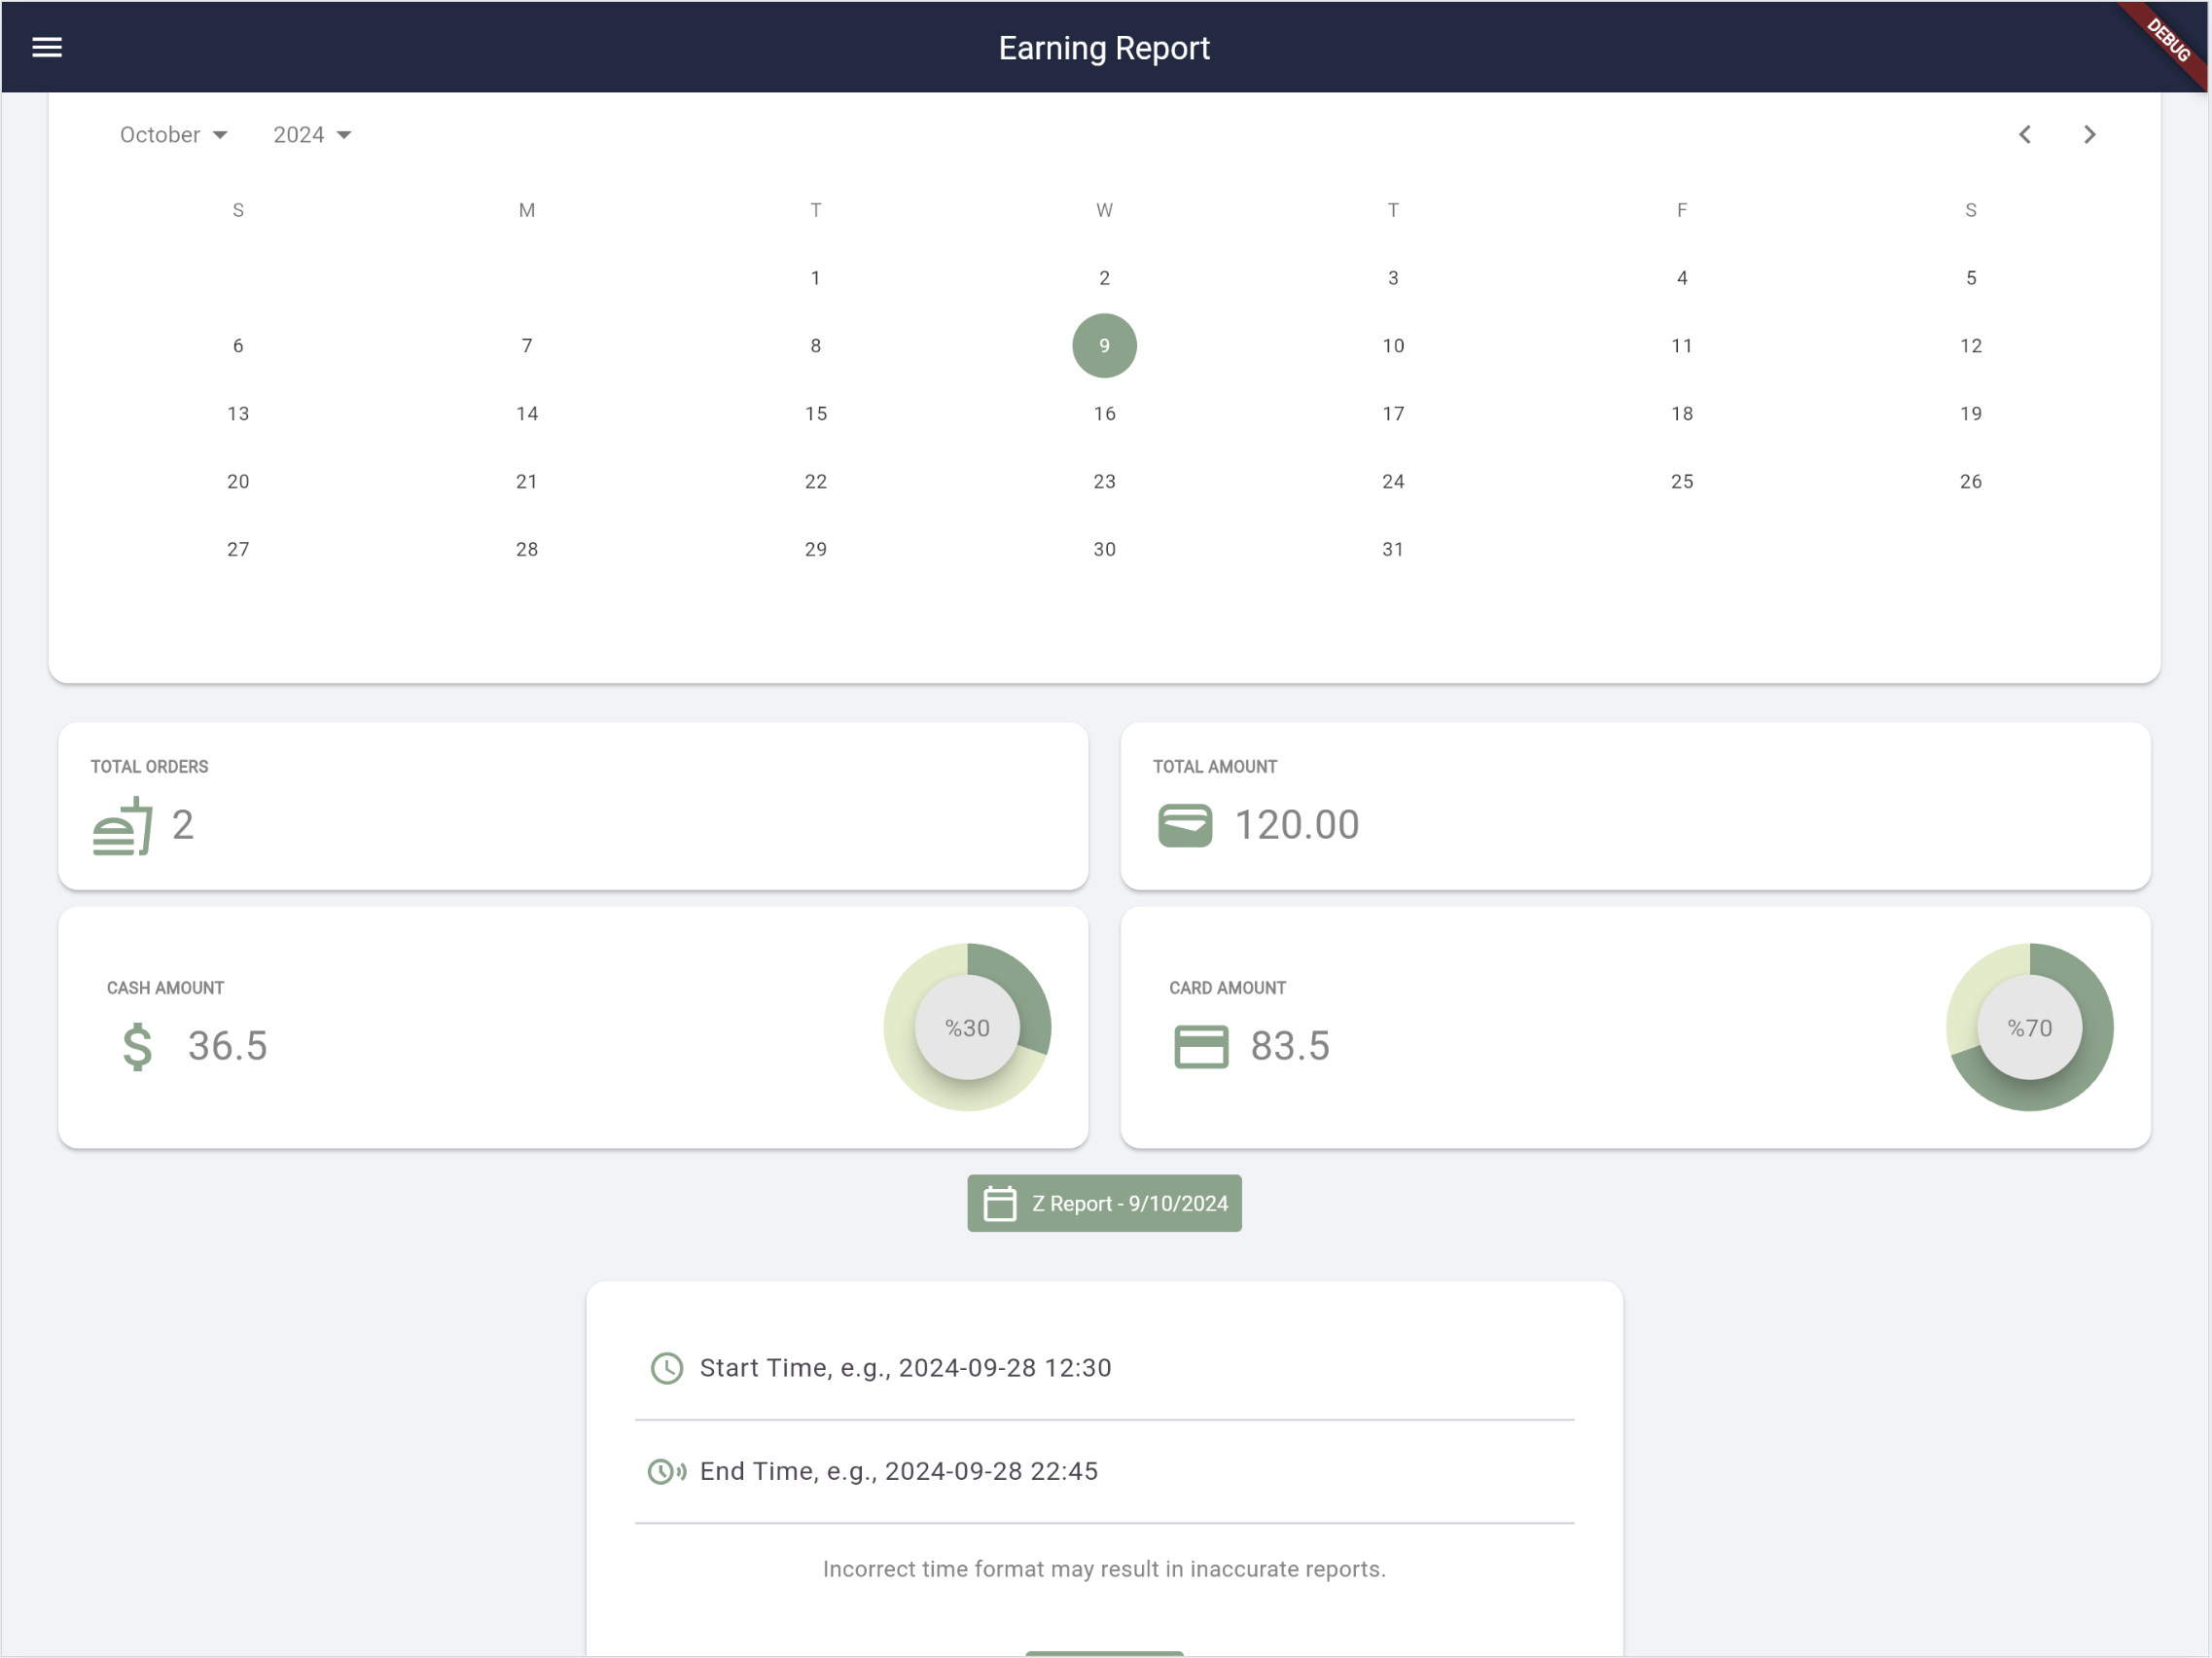The image size is (2212, 1658).
Task: Click the cash amount dollar icon
Action: (x=137, y=1047)
